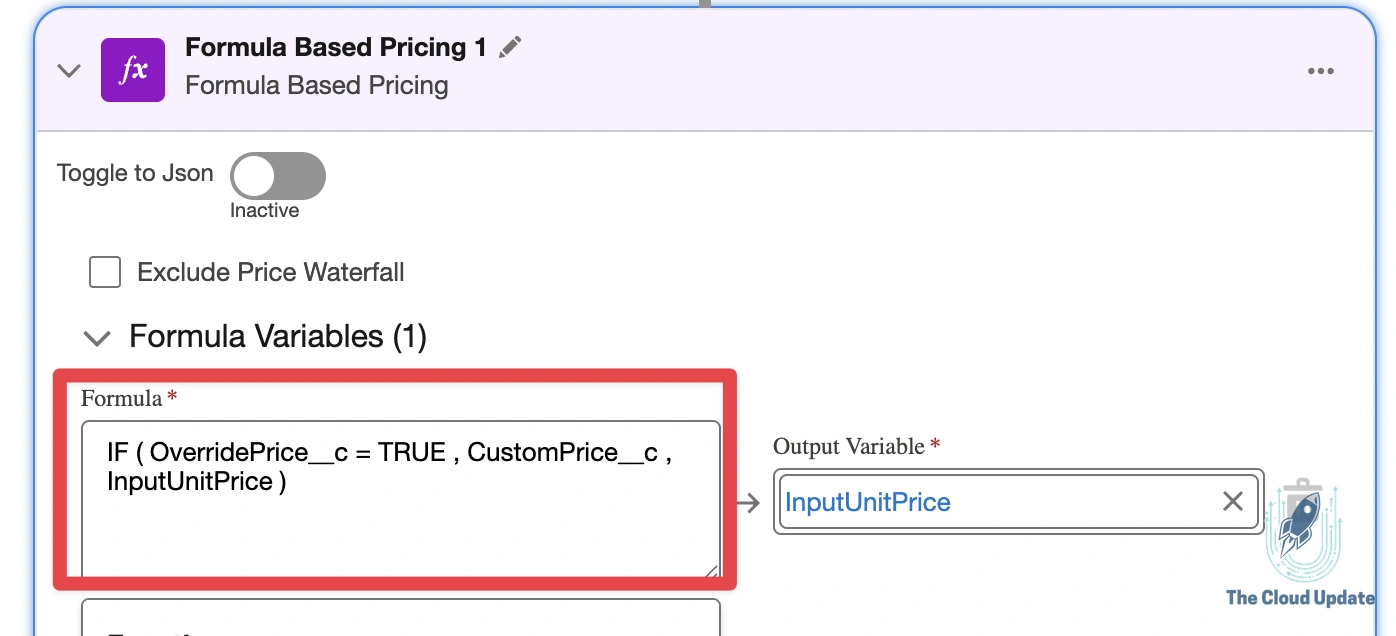Activate the Inactive toggle control
1396x636 pixels.
(x=277, y=175)
